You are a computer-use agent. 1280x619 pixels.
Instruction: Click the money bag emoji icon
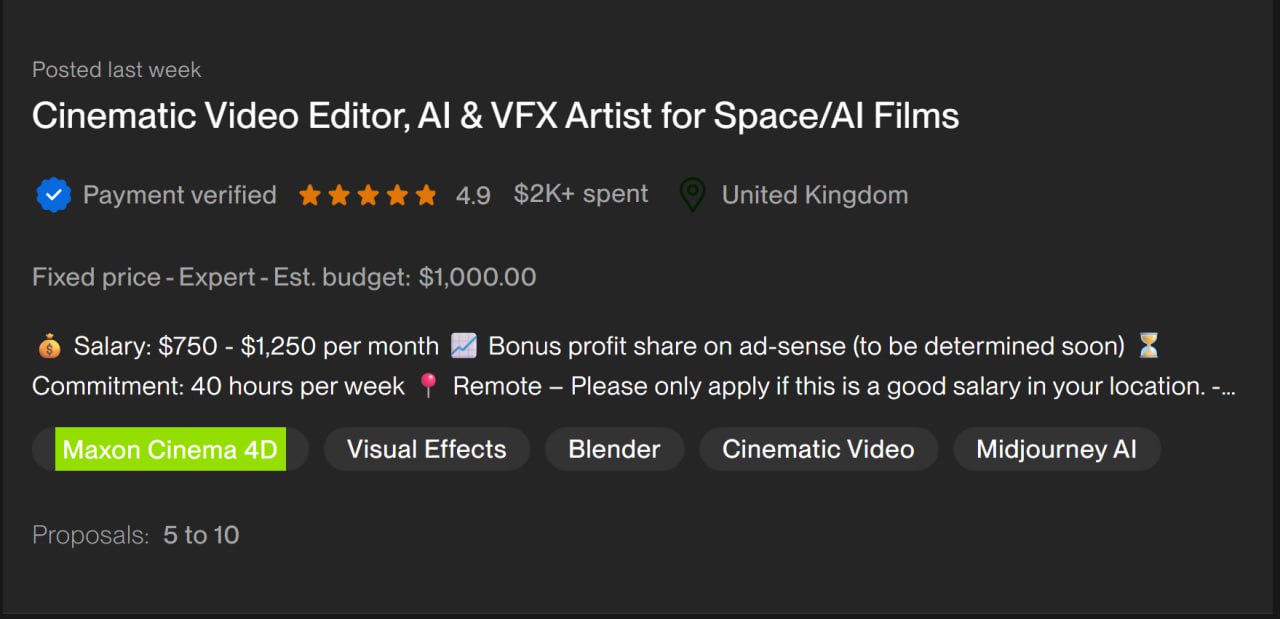point(49,347)
